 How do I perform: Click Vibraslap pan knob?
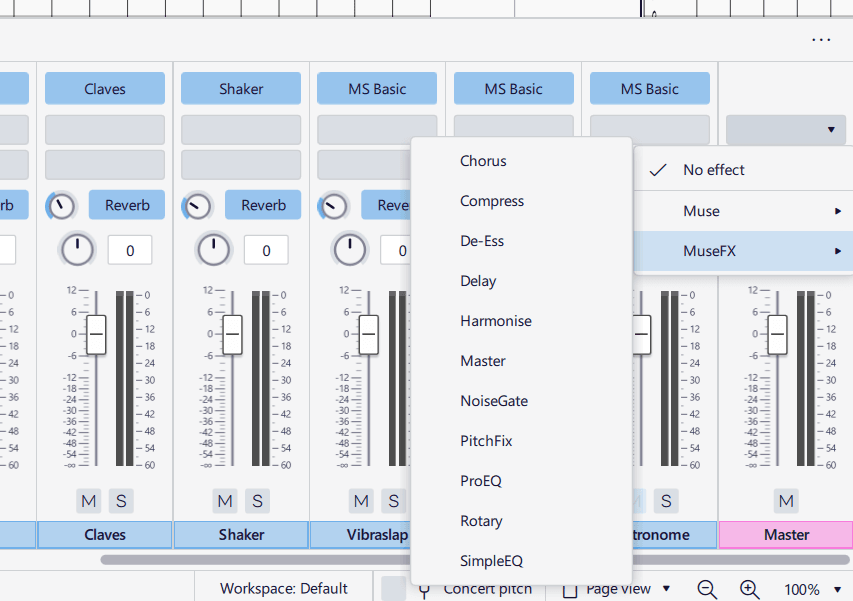(x=349, y=250)
